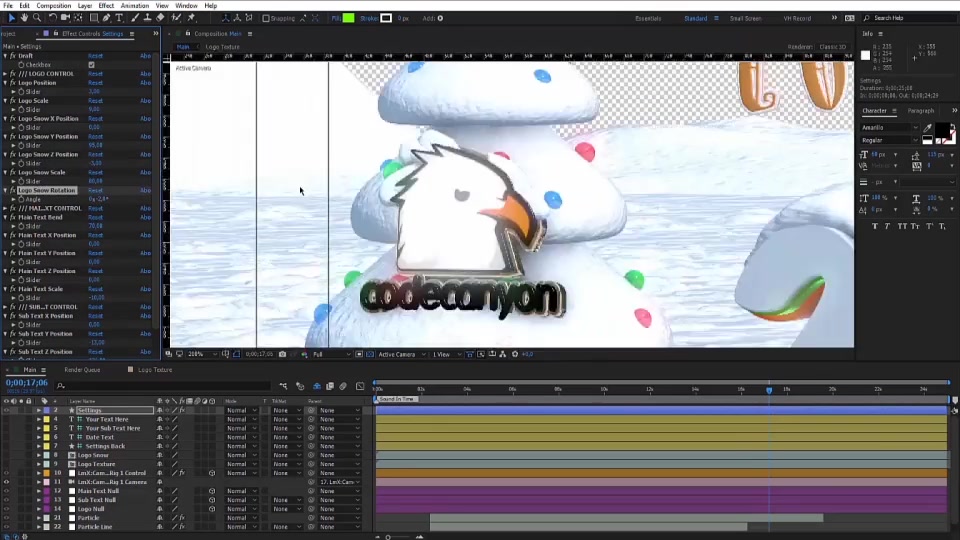Select the Rectangle shape tool

coord(94,18)
